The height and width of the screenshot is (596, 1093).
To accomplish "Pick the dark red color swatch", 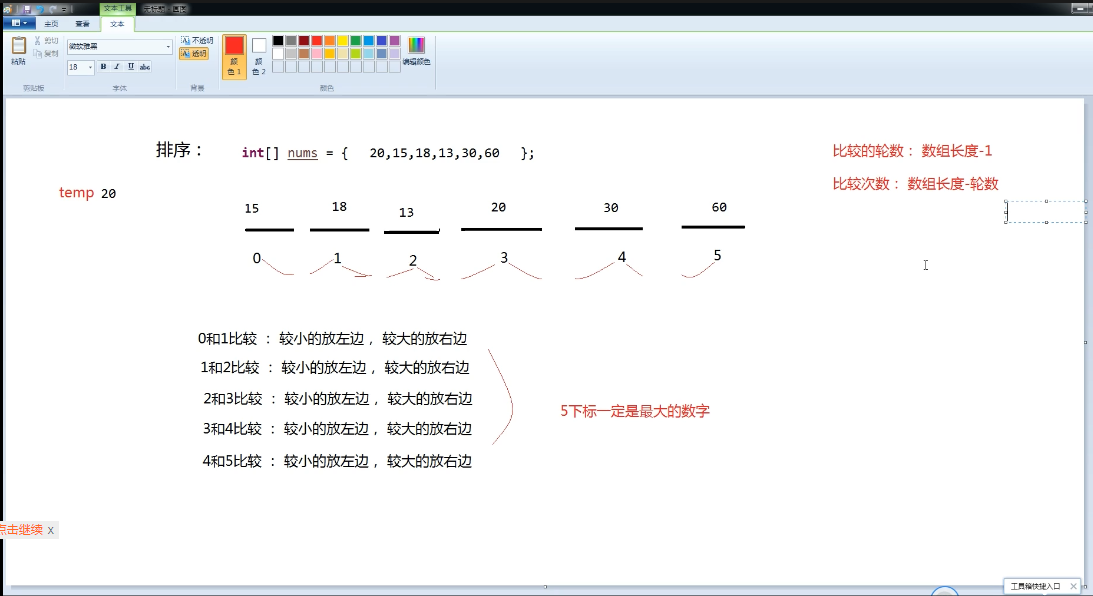I will (x=304, y=40).
